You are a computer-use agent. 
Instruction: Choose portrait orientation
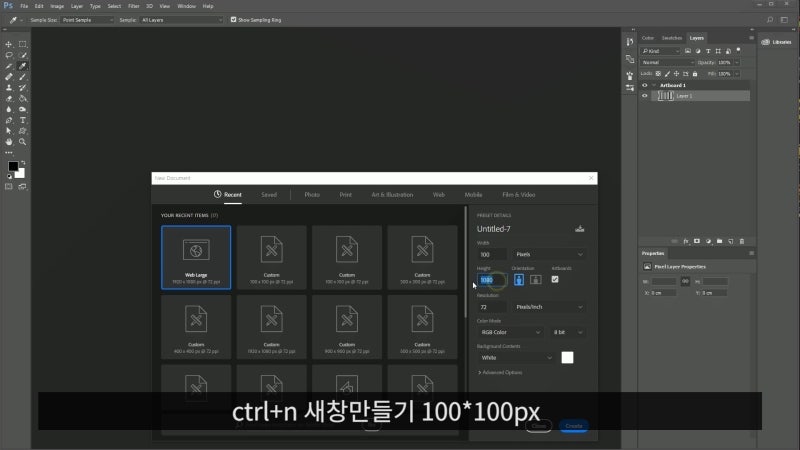[519, 280]
